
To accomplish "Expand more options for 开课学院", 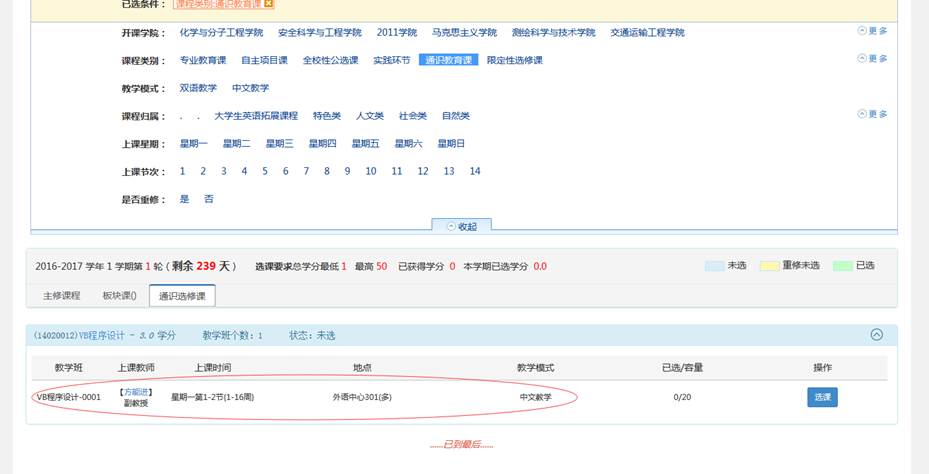I will [x=872, y=31].
